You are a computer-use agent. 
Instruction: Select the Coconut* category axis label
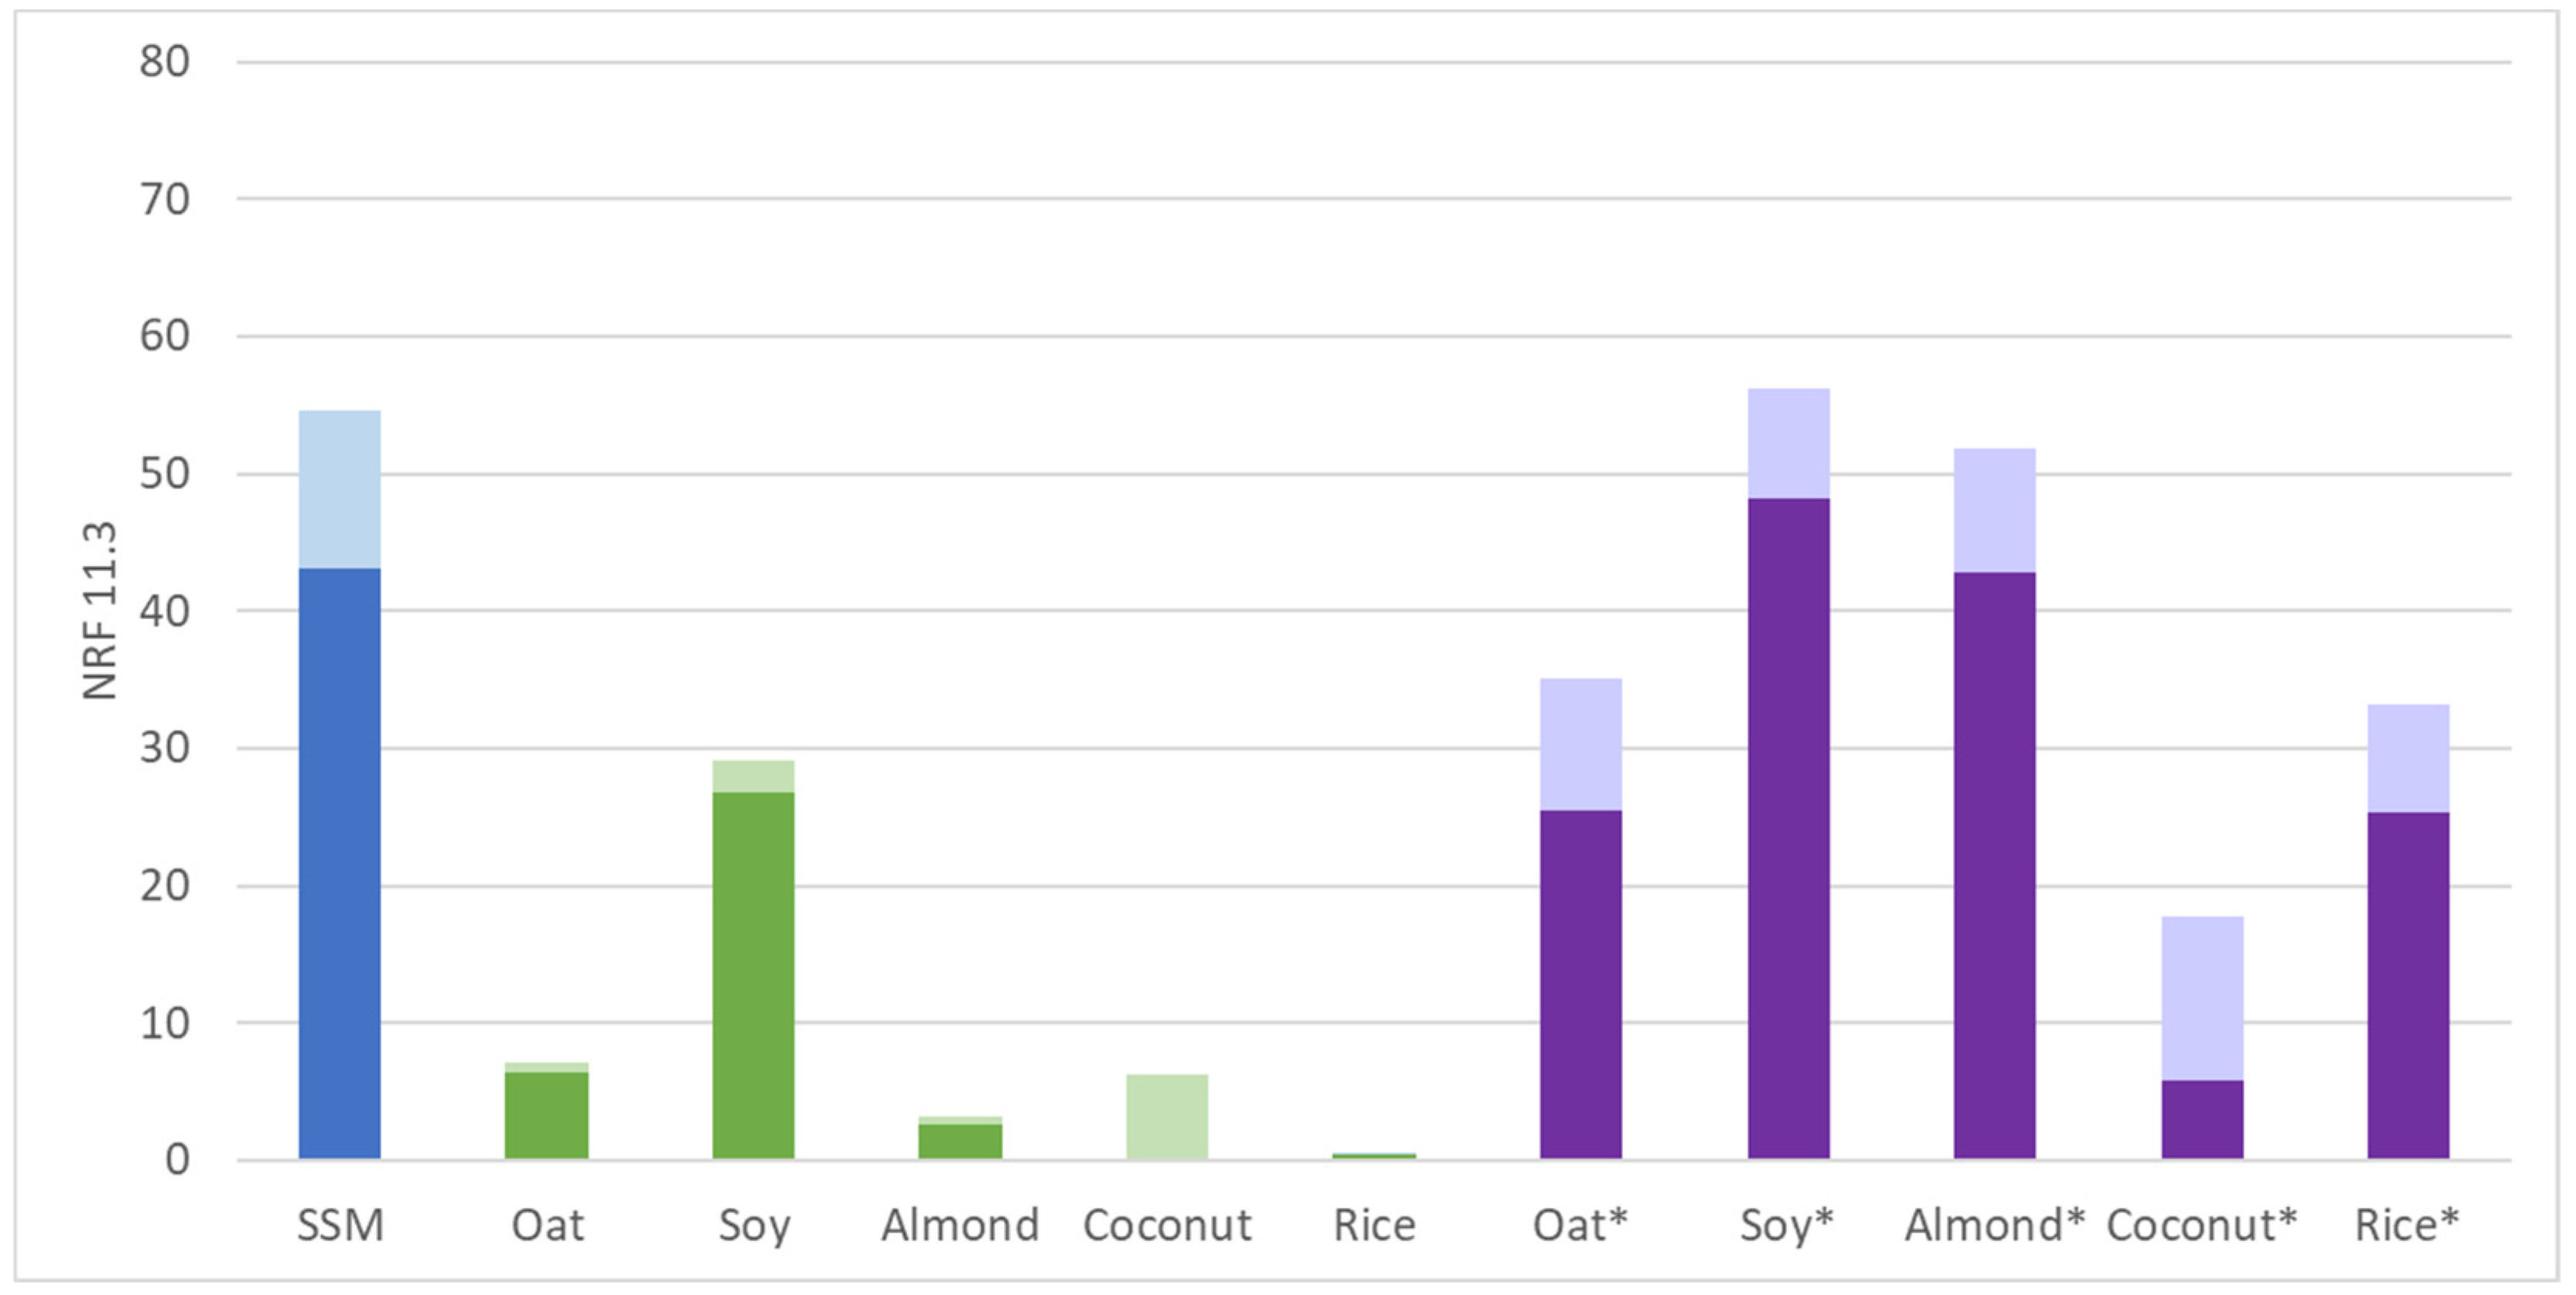coord(2201,1225)
